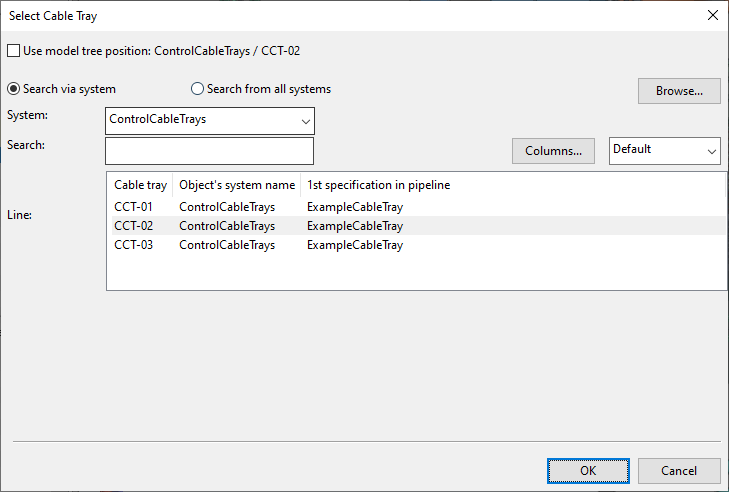Select the CCT-02 cable tray row

(133, 226)
